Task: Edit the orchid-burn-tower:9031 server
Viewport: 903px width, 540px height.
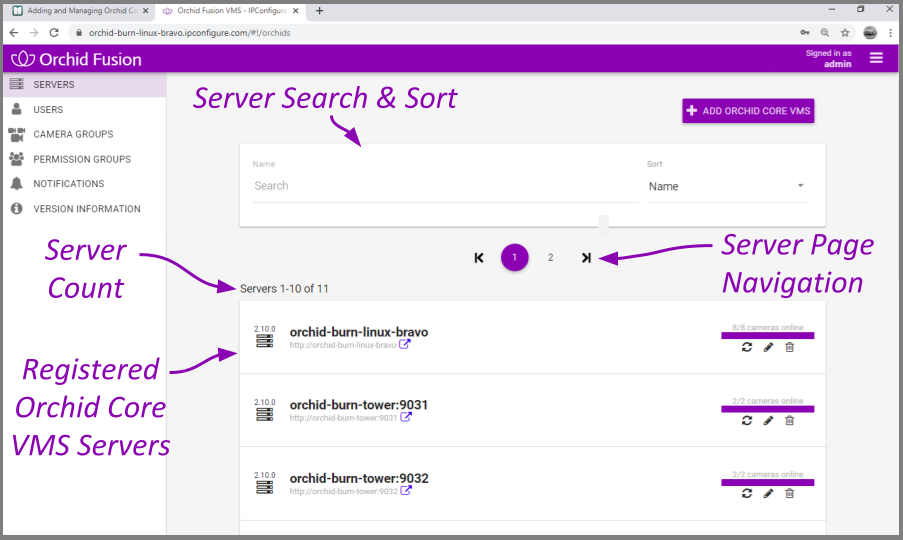Action: 768,421
